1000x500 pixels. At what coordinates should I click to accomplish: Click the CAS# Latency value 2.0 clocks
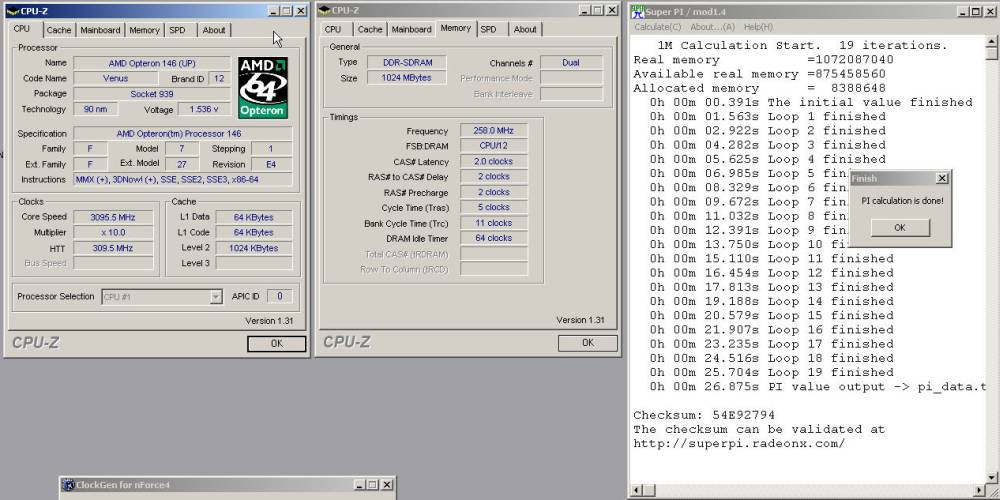coord(494,161)
